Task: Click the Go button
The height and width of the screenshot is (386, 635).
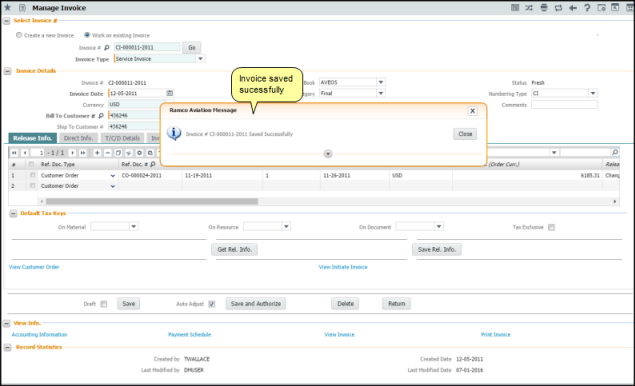Action: pyautogui.click(x=192, y=47)
